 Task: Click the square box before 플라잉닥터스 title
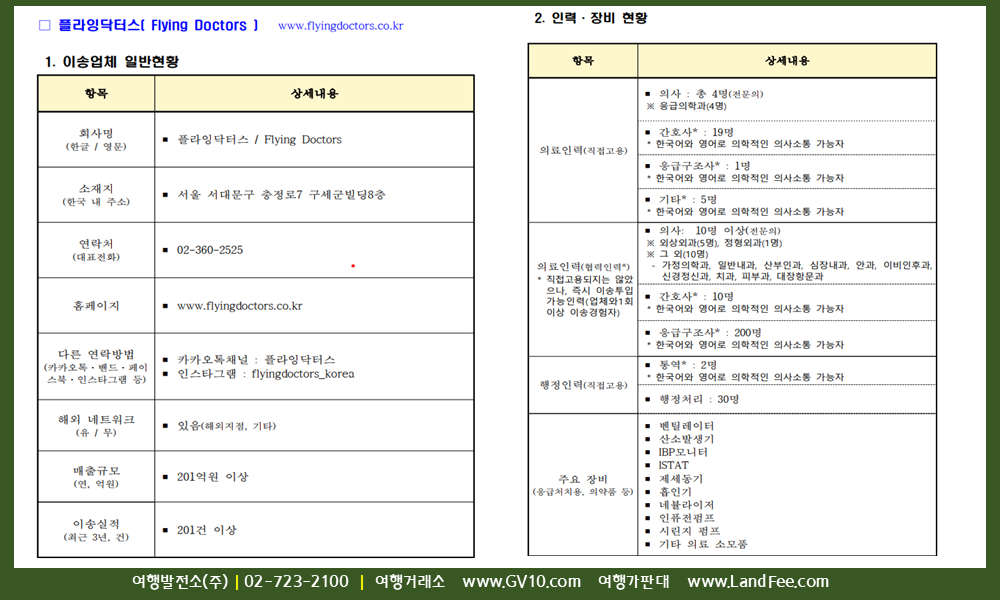pos(44,25)
